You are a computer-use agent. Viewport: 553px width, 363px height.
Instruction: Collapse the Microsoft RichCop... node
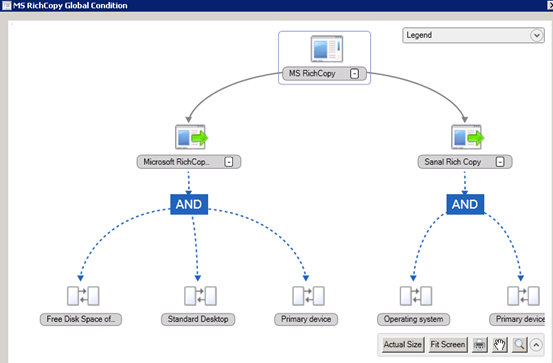point(229,162)
